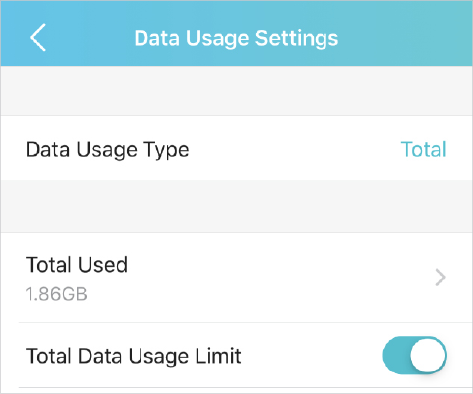
Task: Click the gray spacer above Data Usage Type
Action: tap(236, 91)
